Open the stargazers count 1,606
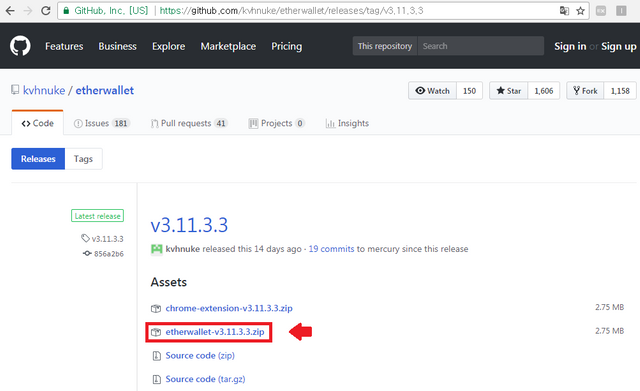The image size is (640, 391). tap(544, 91)
